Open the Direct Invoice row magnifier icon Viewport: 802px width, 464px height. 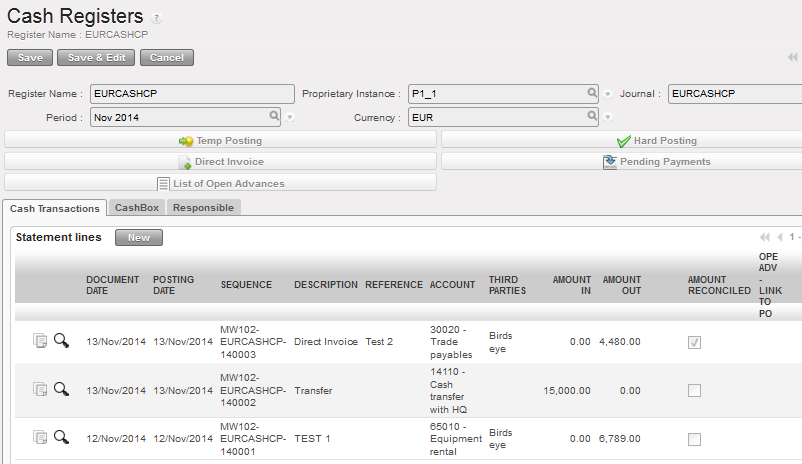click(x=61, y=341)
